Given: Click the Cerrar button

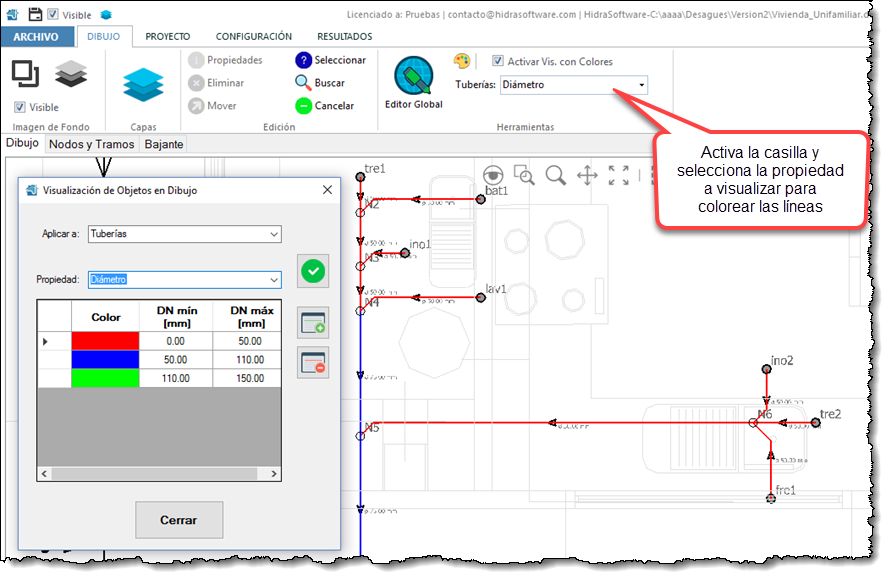Looking at the screenshot, I should 179,520.
